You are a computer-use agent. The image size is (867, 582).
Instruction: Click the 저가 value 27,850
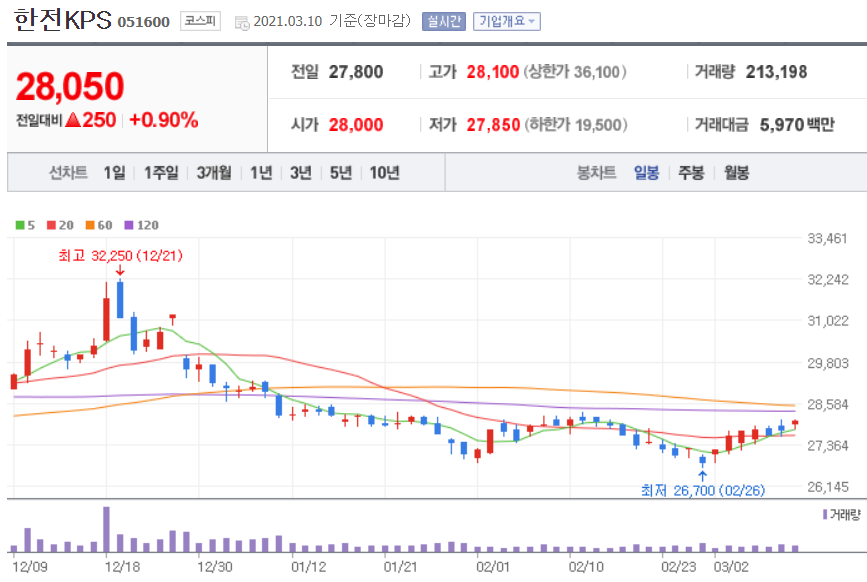click(493, 125)
